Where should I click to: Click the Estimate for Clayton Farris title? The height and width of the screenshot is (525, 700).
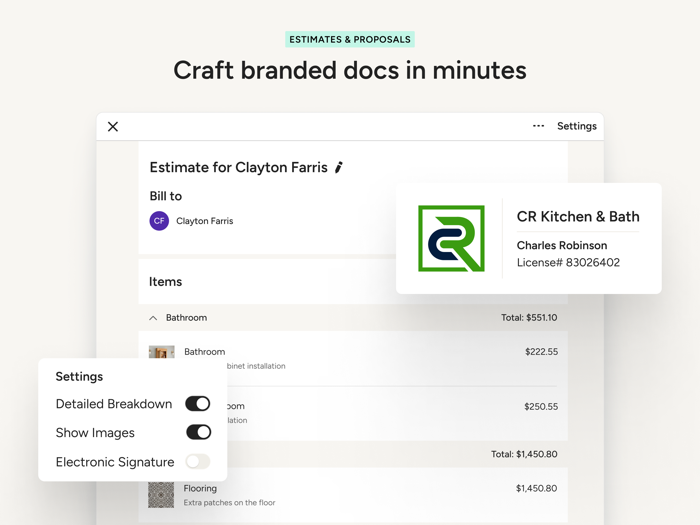(x=238, y=167)
